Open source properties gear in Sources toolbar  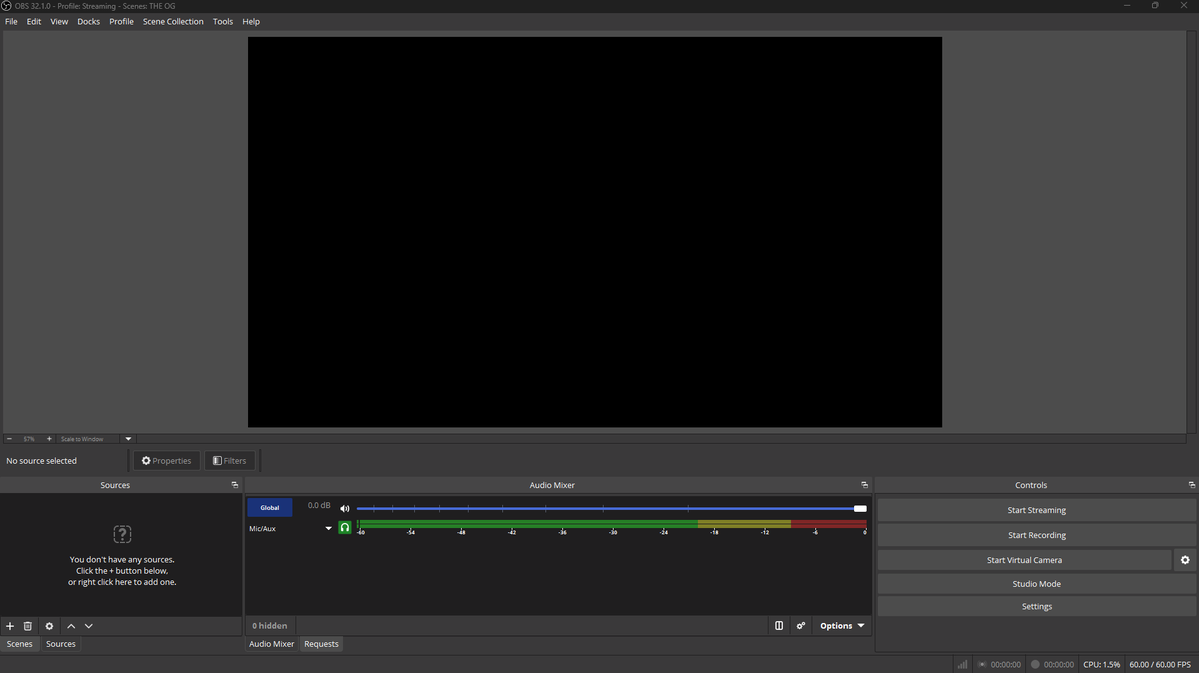point(49,626)
